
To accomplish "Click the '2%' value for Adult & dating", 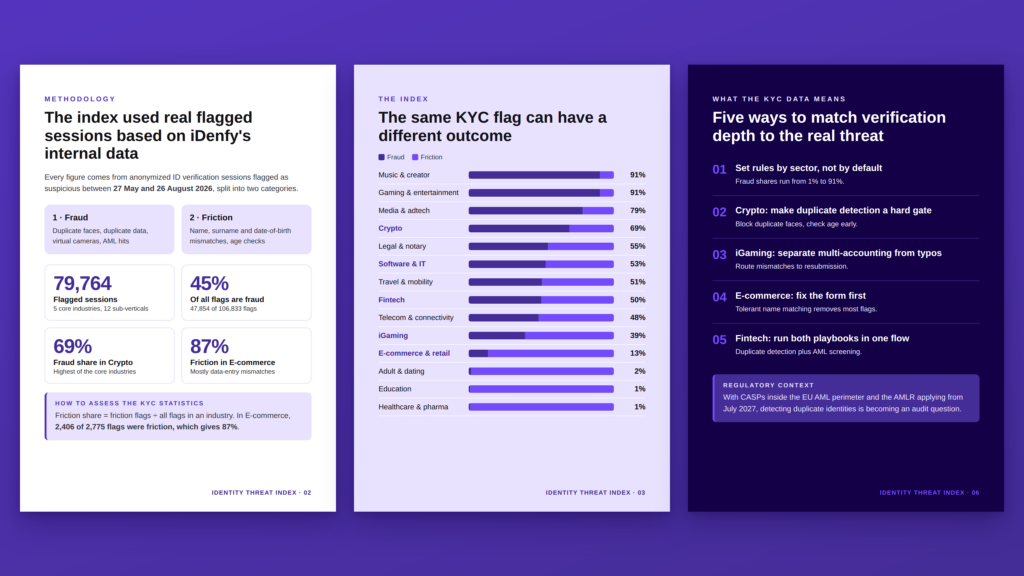I will point(639,371).
